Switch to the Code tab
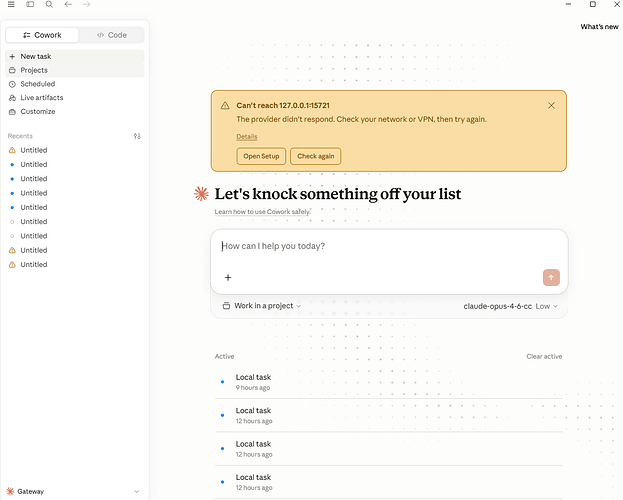Screen dimensions: 623x500 (x=112, y=35)
